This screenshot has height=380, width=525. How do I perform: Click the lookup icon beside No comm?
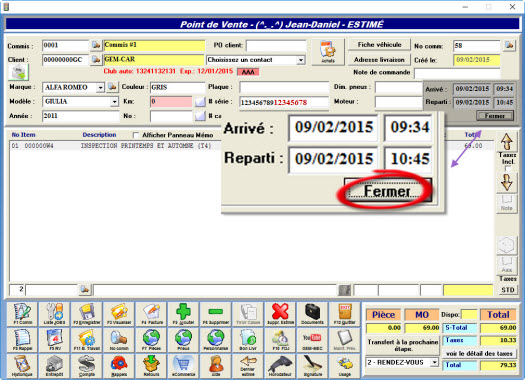click(509, 45)
